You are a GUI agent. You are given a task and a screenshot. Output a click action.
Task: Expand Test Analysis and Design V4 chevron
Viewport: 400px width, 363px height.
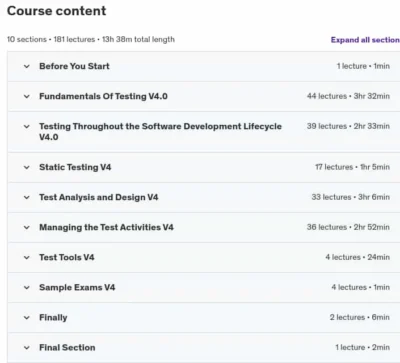(x=27, y=197)
